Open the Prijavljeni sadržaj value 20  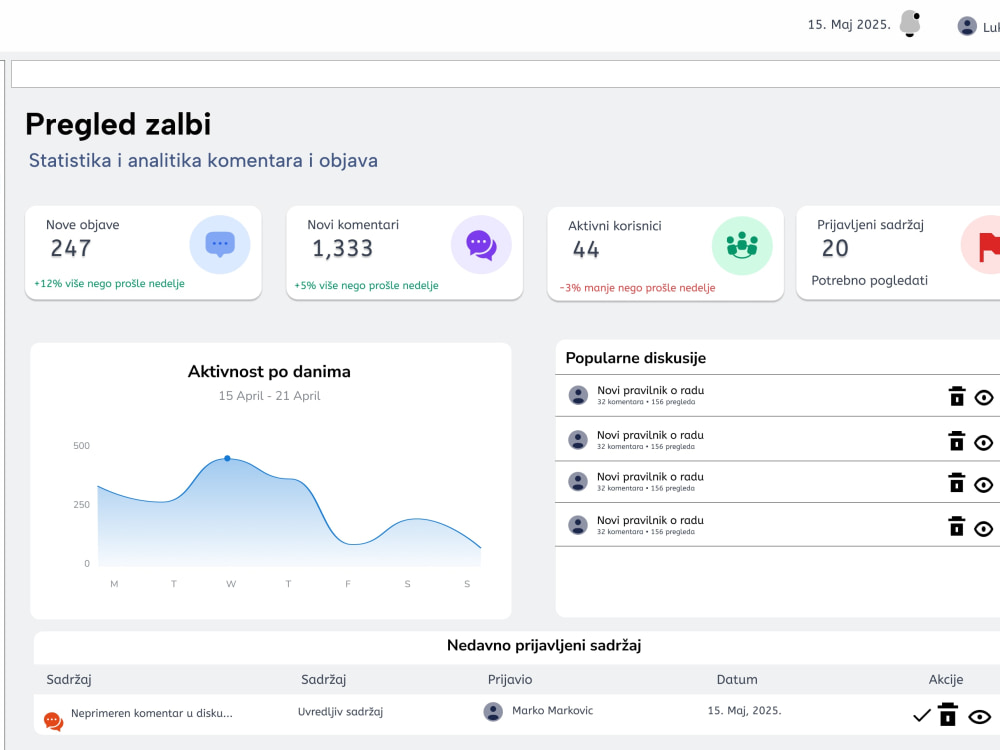(835, 248)
